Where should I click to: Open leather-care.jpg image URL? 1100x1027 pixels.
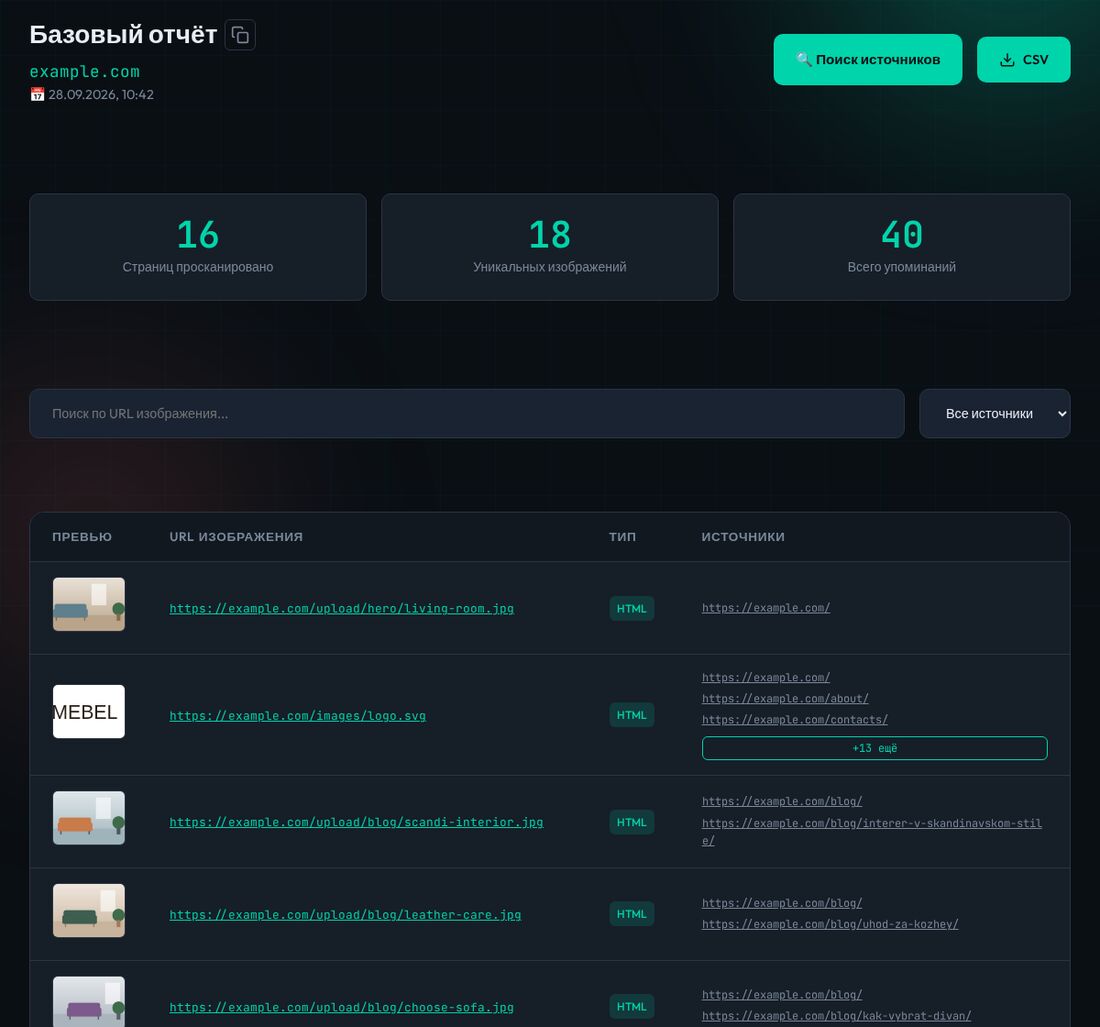pyautogui.click(x=345, y=915)
